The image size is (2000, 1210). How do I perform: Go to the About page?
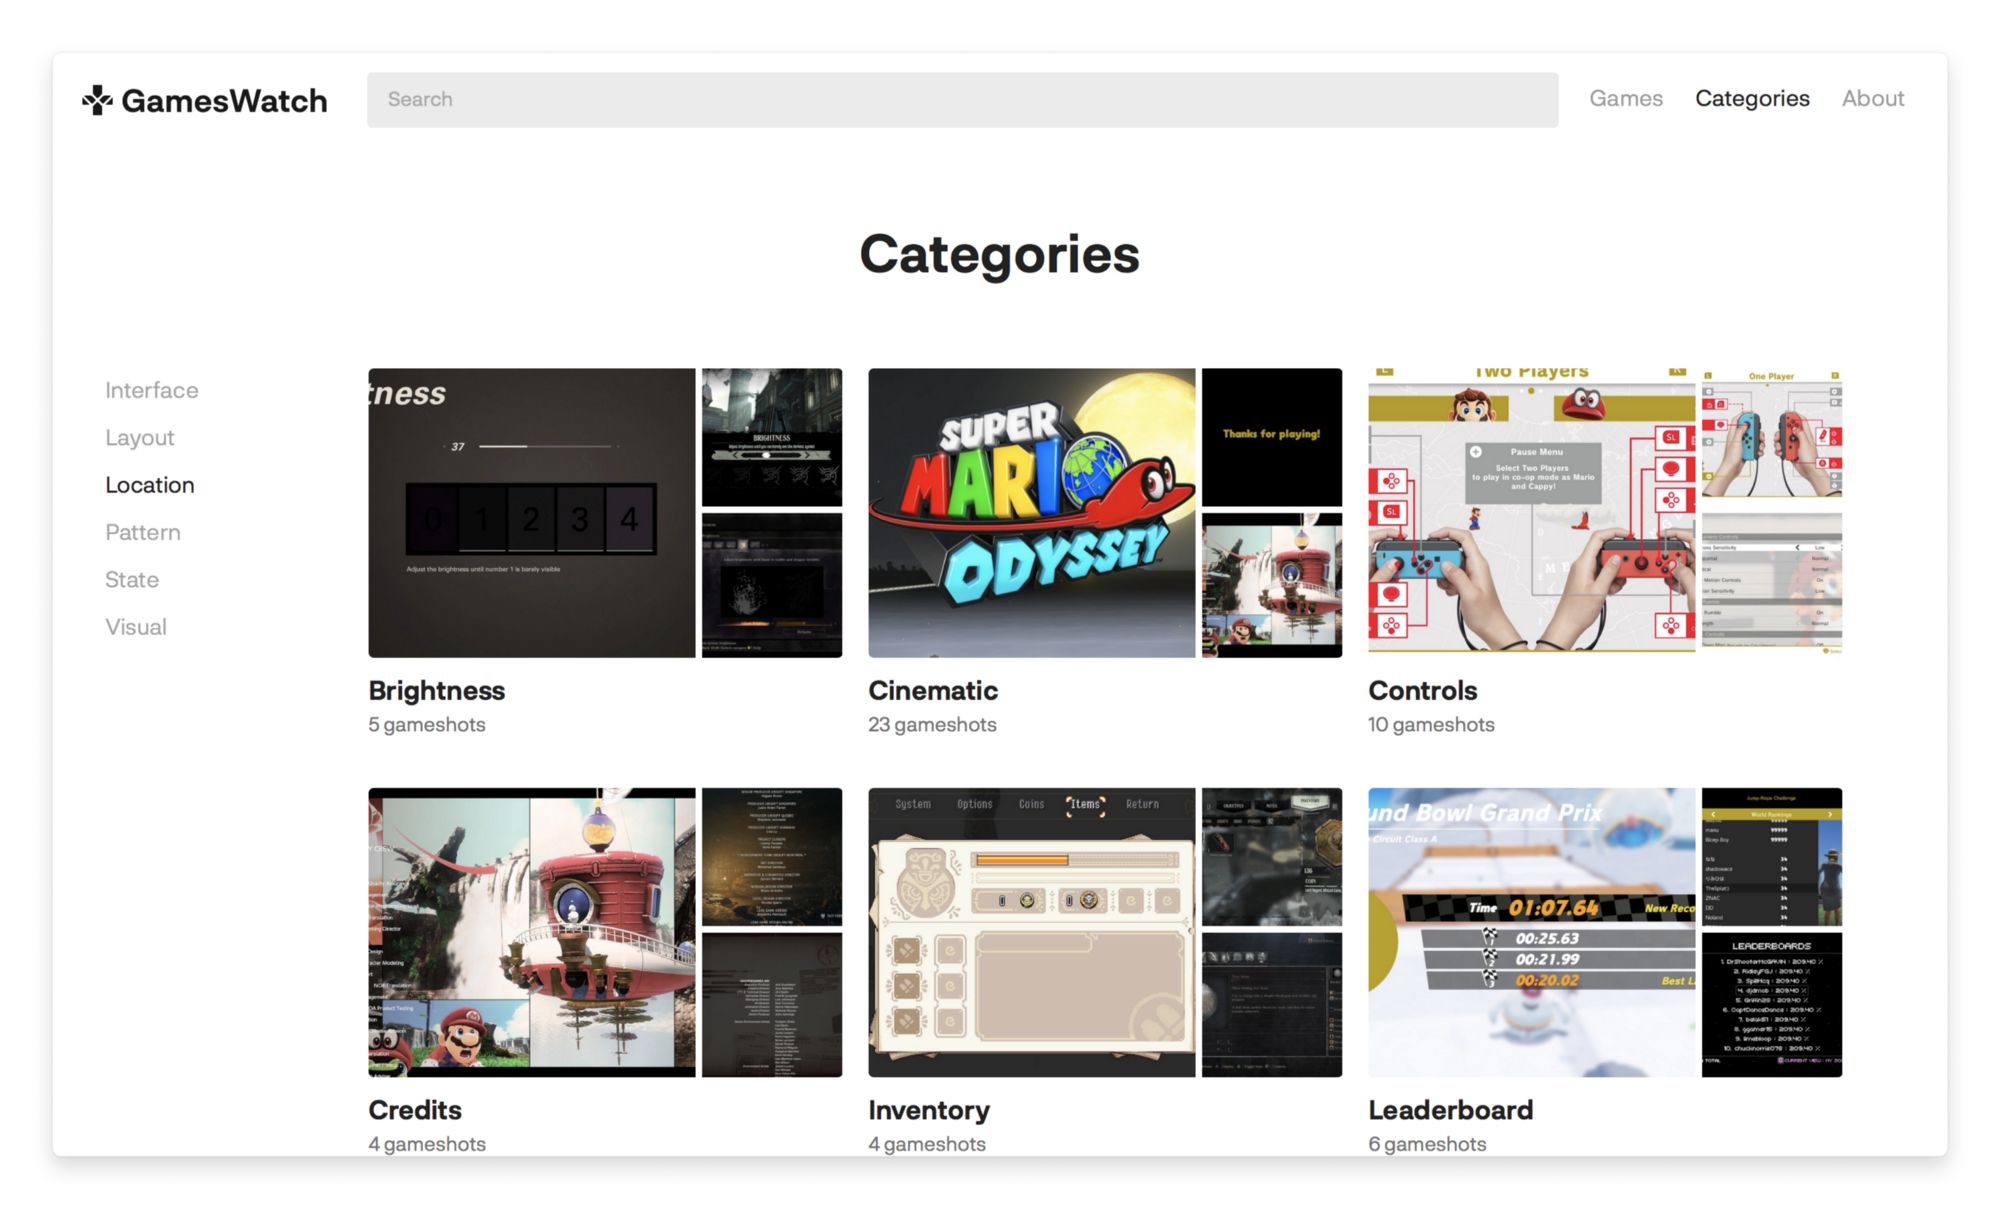(x=1872, y=99)
